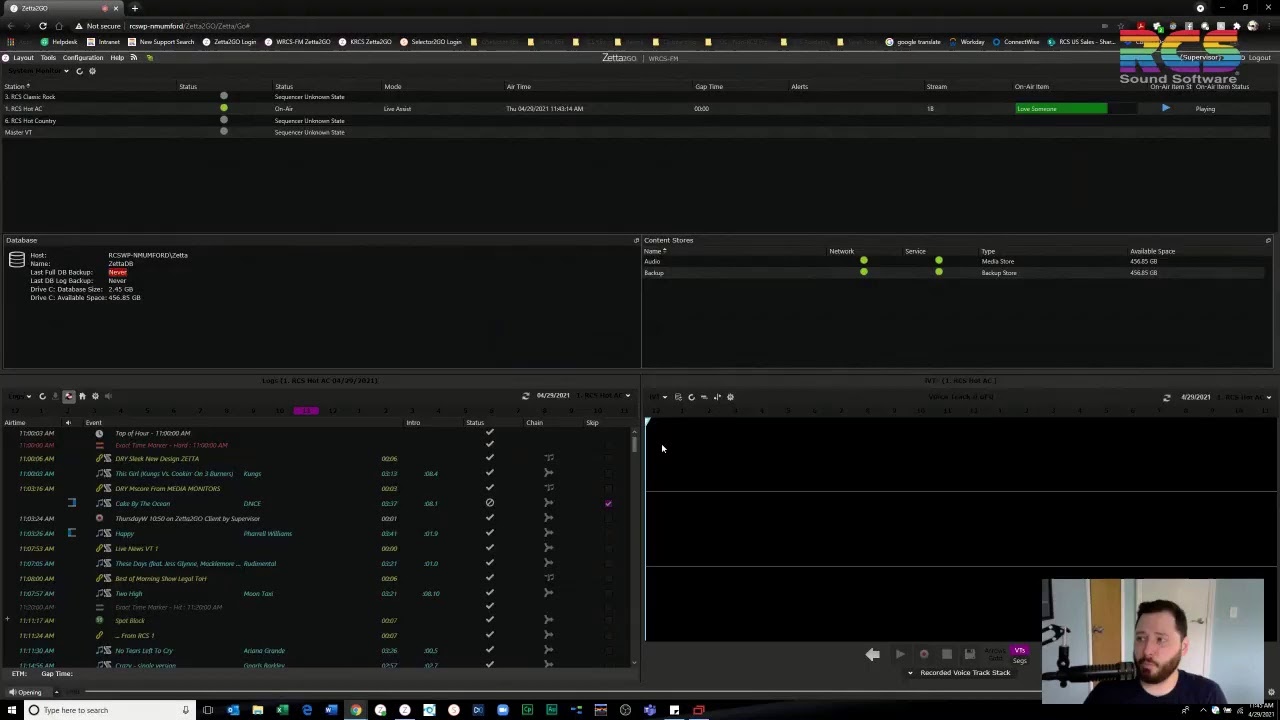Check Skip box for Happy row

click(608, 533)
